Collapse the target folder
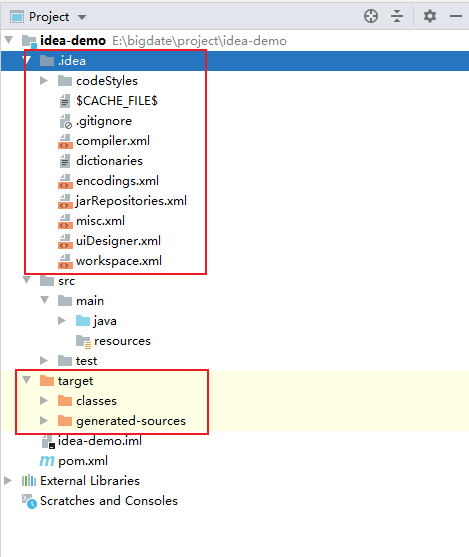 pos(26,380)
